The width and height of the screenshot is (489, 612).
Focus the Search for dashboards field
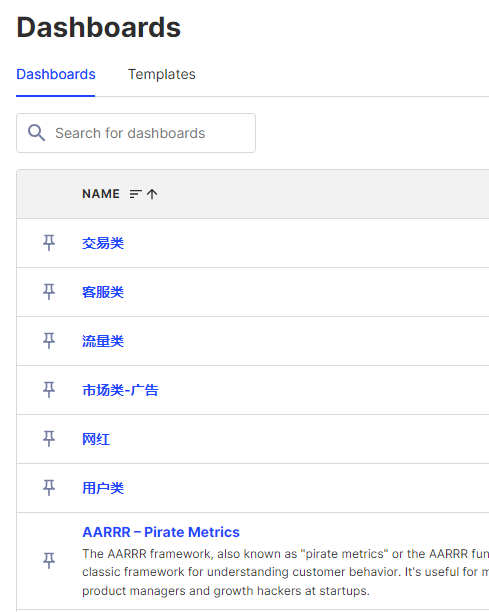point(136,133)
